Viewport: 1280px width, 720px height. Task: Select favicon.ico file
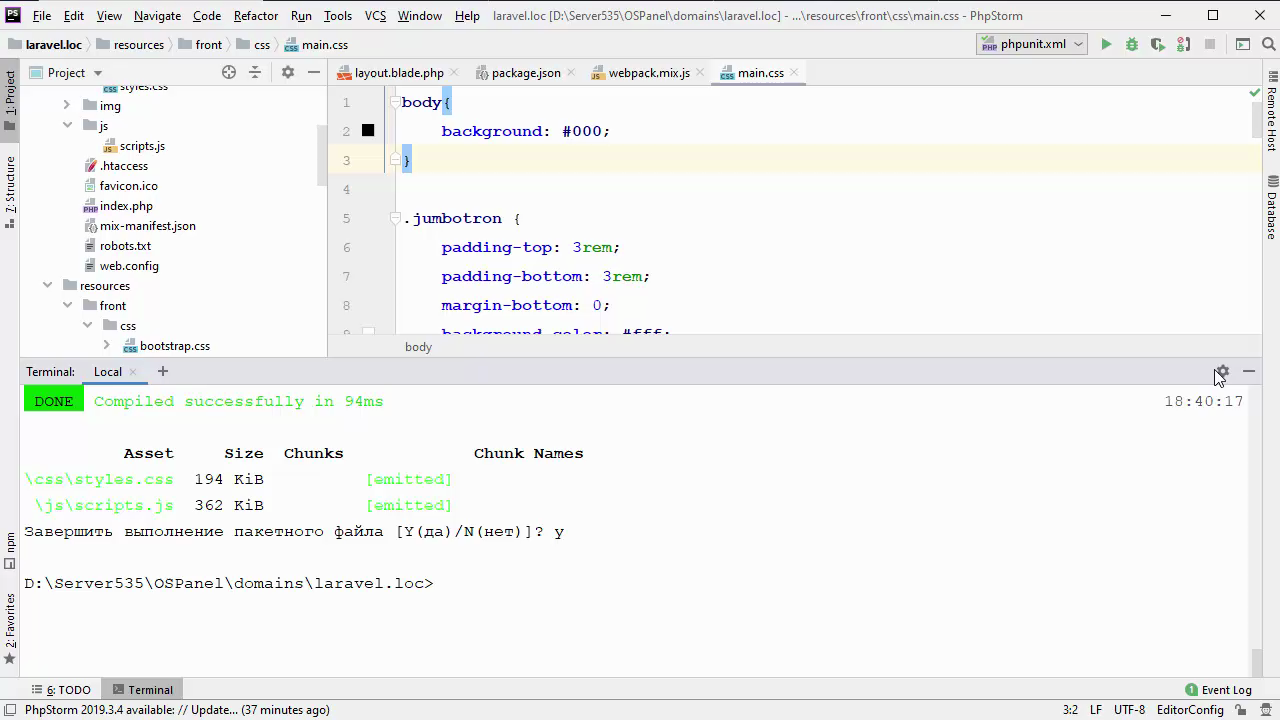[128, 186]
